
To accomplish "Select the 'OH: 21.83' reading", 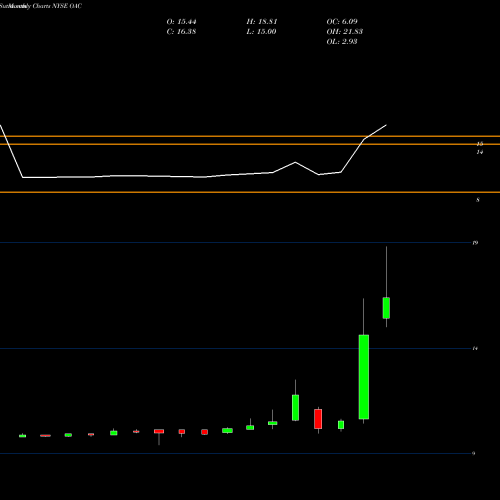I will click(x=345, y=32).
